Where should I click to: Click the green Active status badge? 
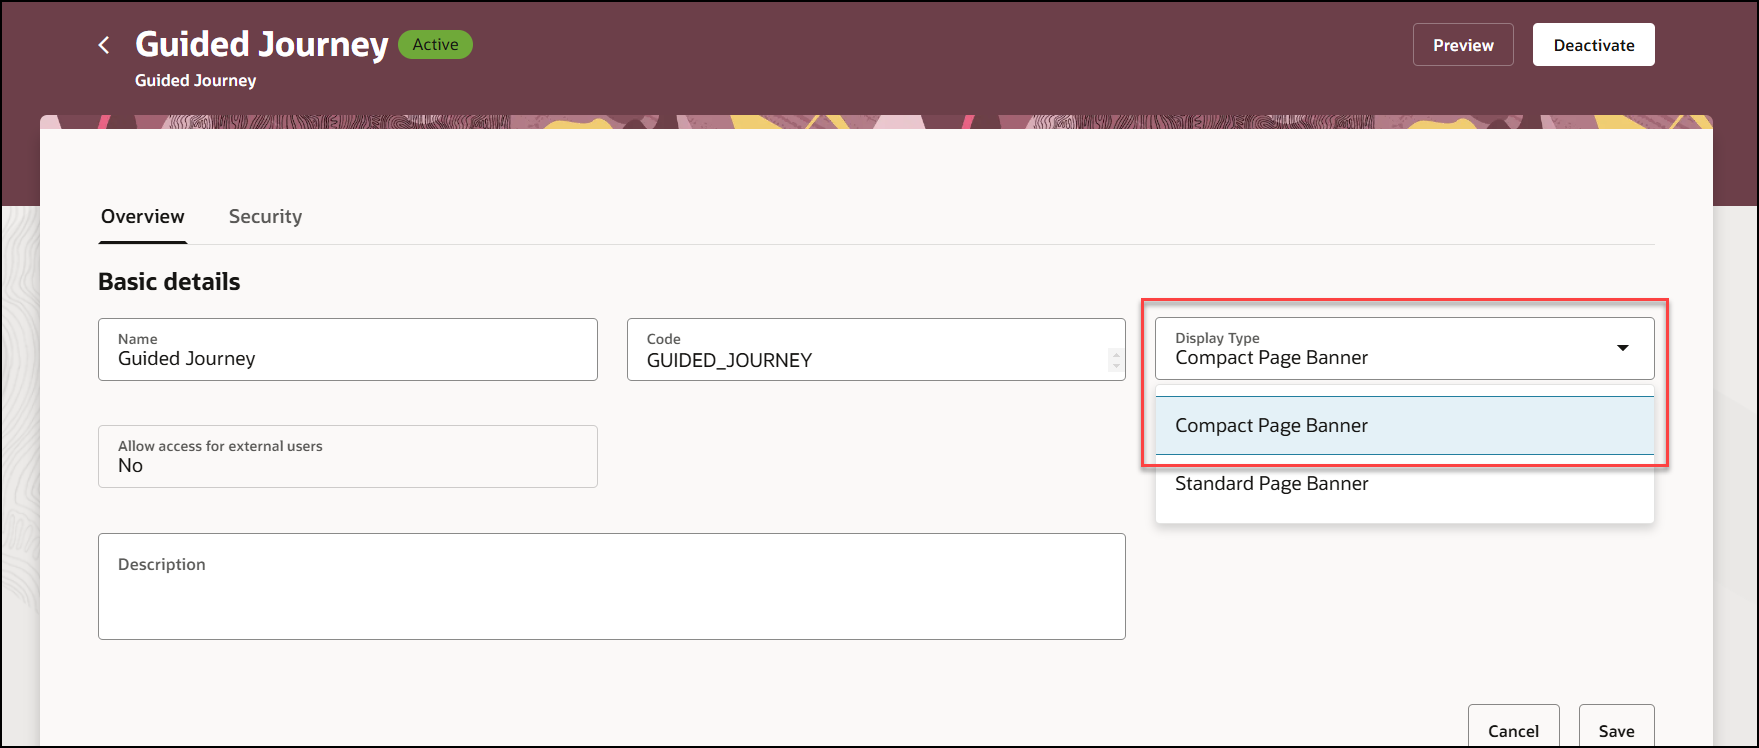click(435, 45)
